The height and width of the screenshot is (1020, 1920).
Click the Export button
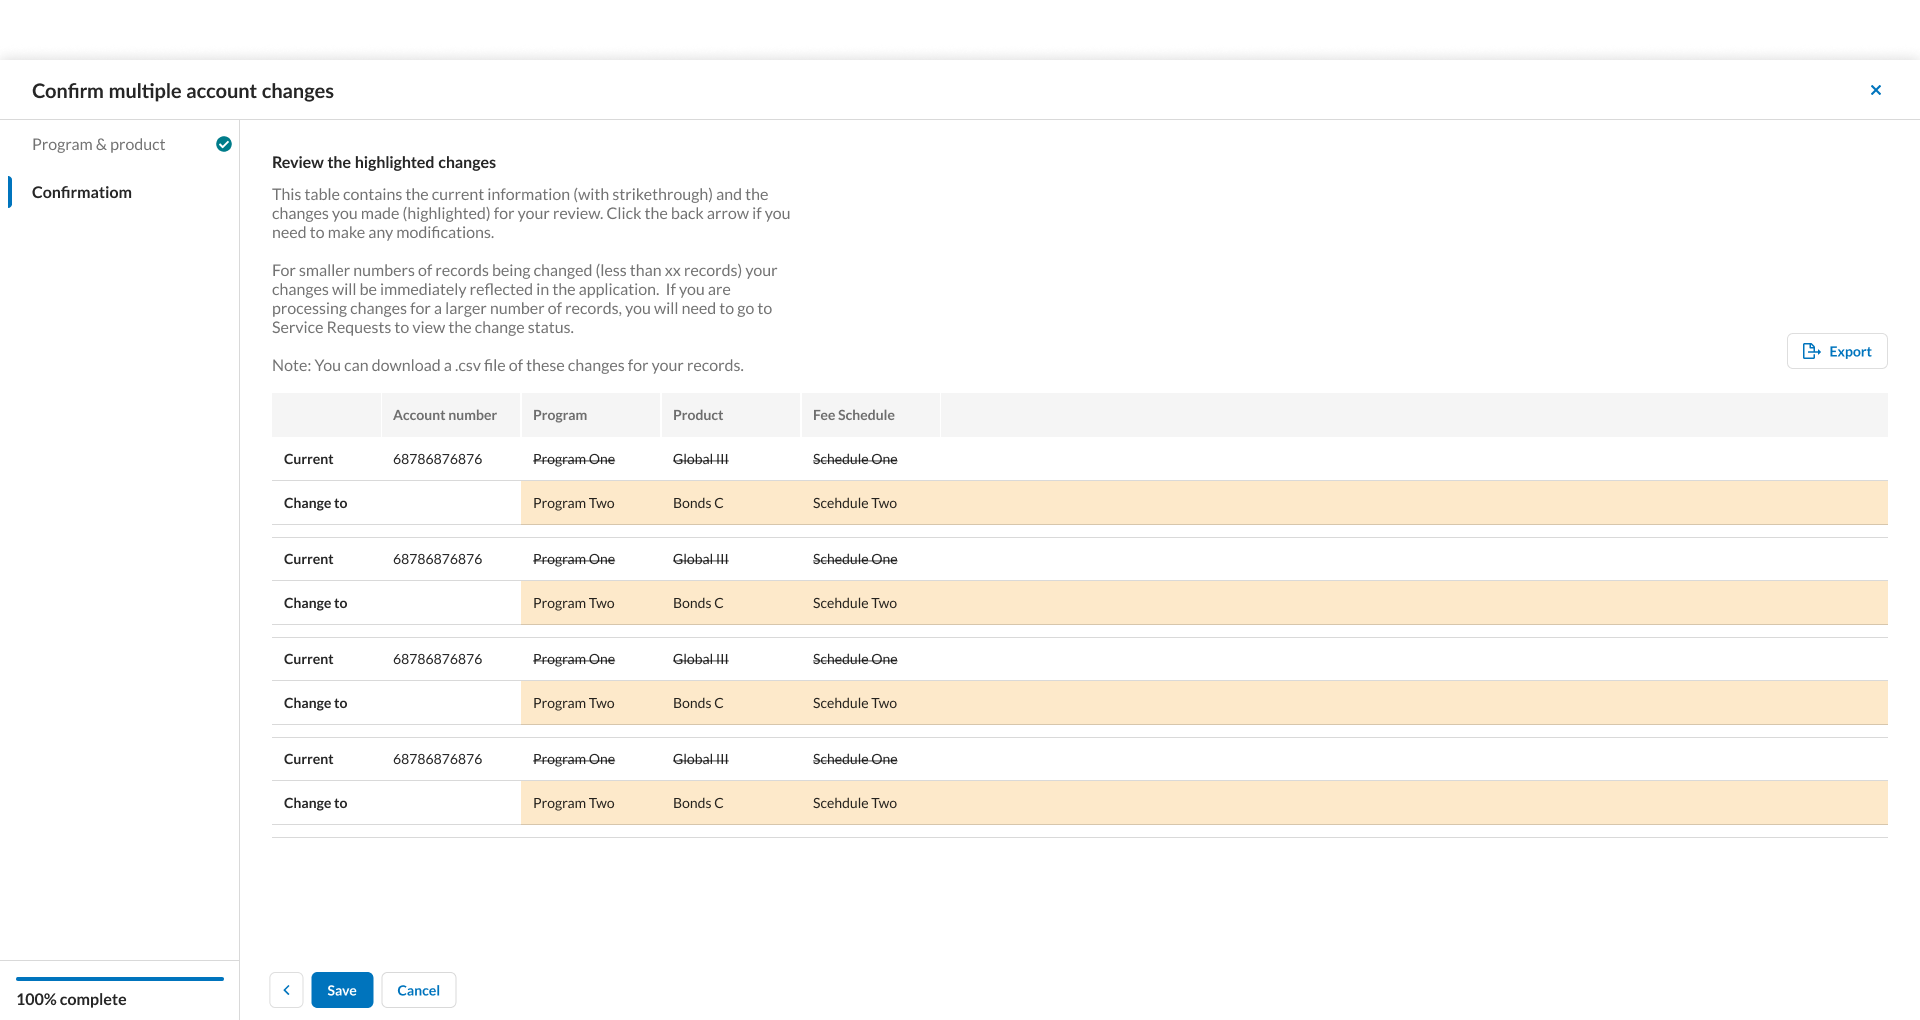tap(1836, 351)
